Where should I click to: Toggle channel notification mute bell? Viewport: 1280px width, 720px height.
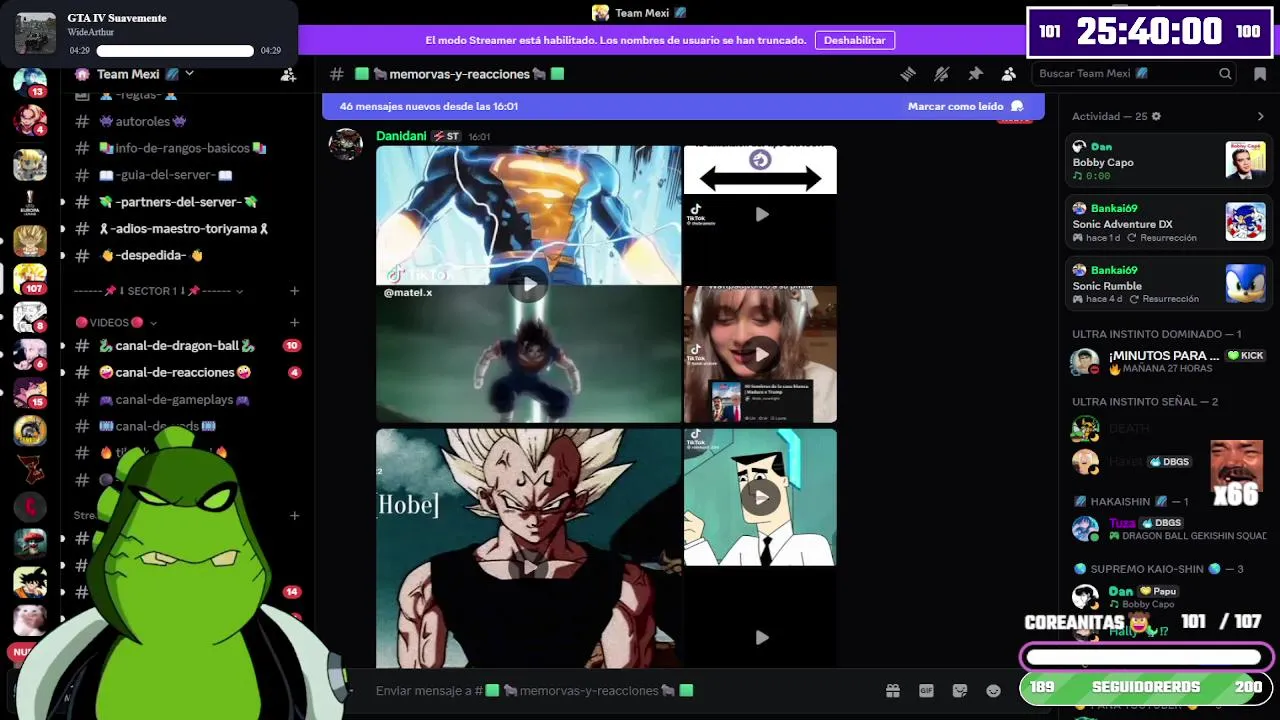(941, 74)
